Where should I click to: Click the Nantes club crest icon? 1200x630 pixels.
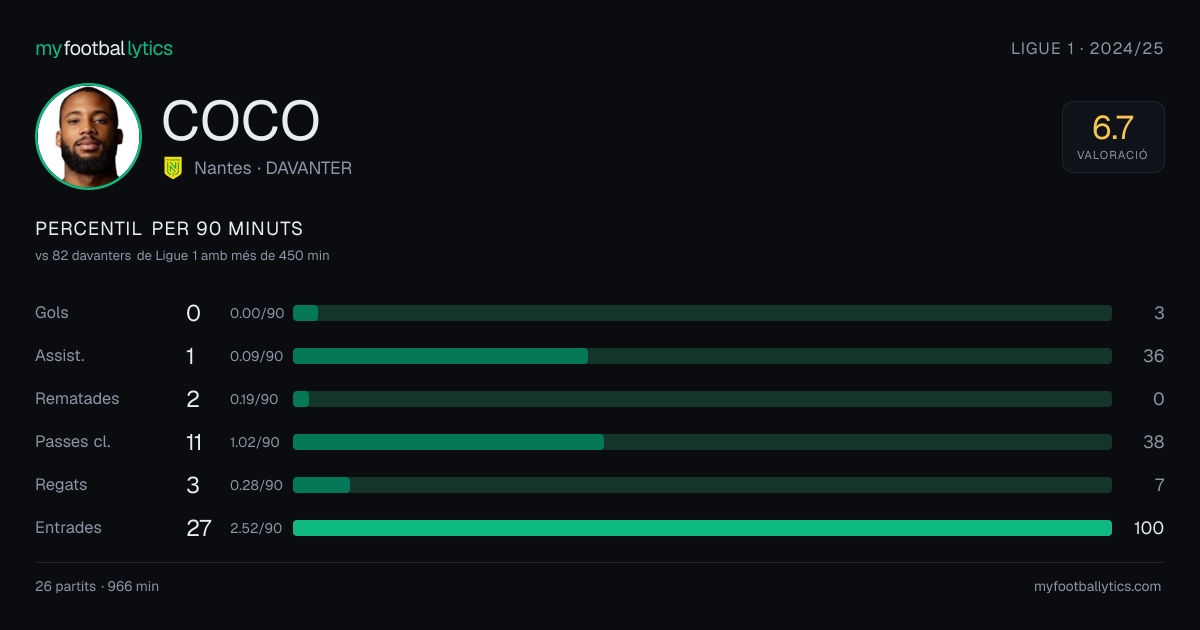(x=173, y=168)
